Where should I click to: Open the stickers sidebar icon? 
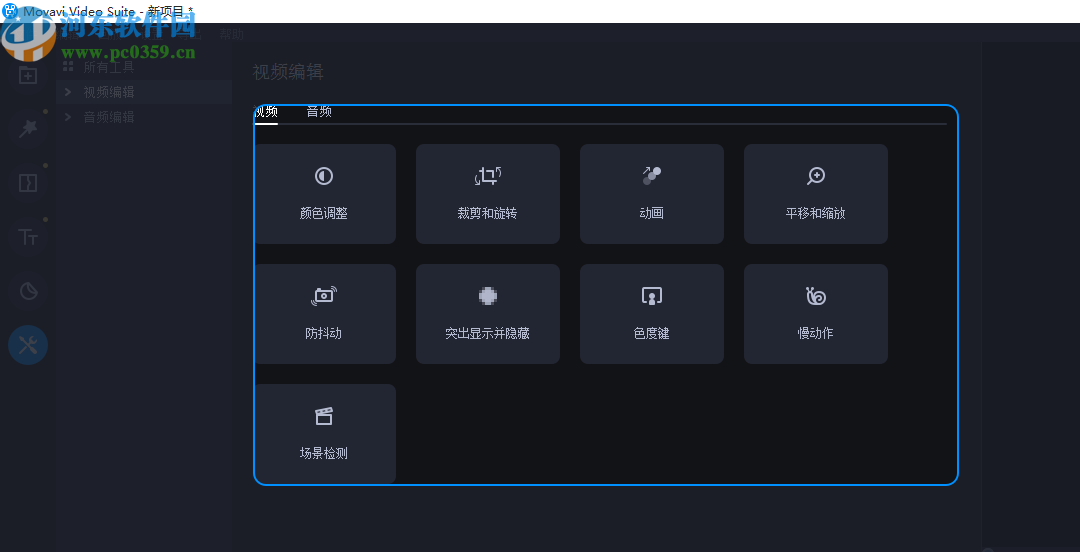(x=28, y=292)
